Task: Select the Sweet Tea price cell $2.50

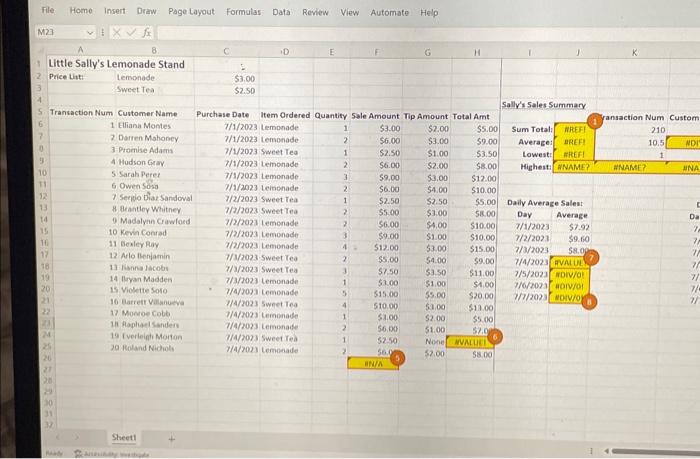Action: pyautogui.click(x=245, y=90)
